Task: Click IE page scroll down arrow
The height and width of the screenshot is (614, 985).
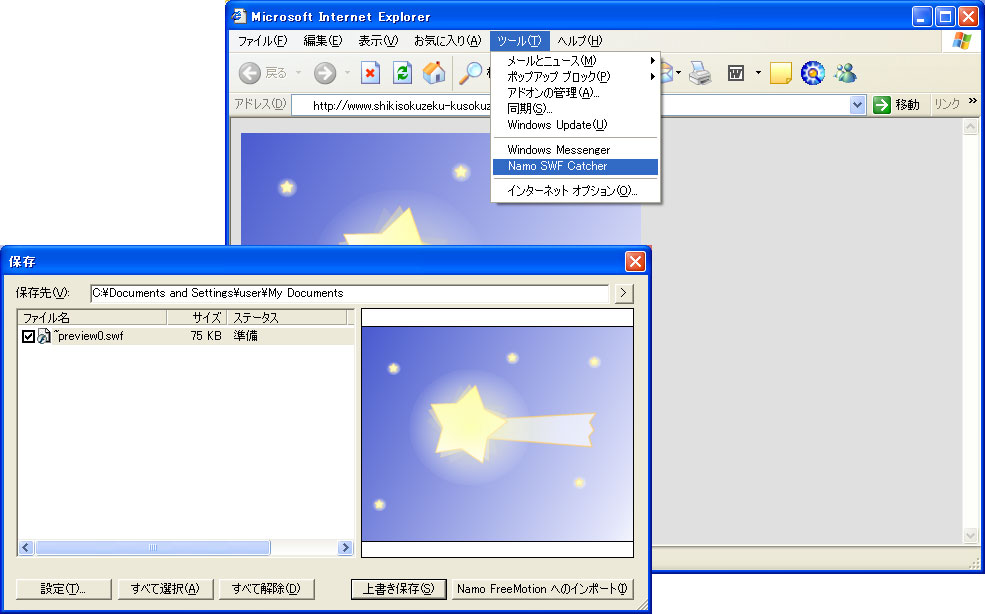Action: click(971, 536)
